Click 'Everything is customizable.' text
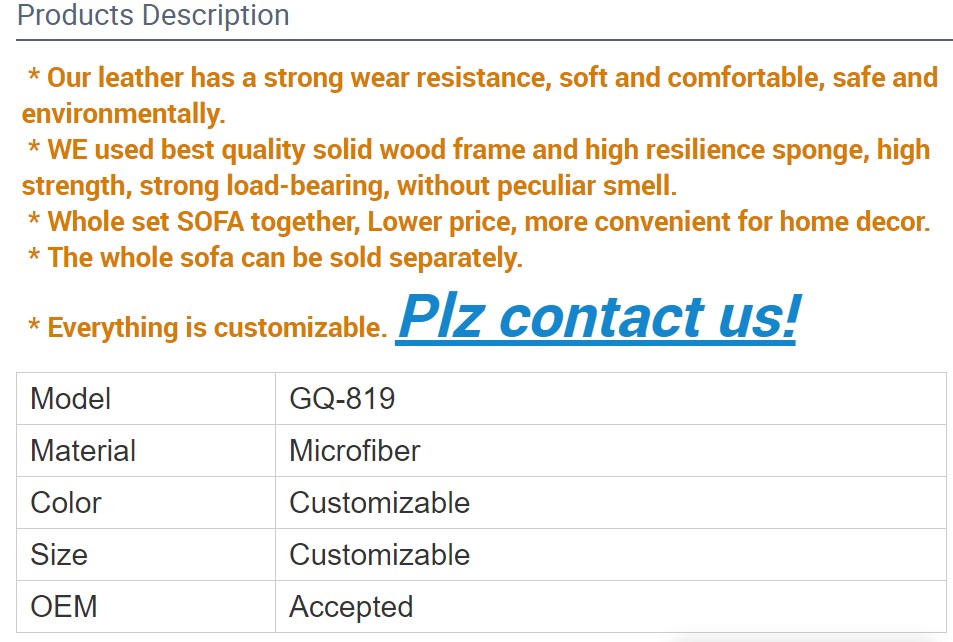Image resolution: width=953 pixels, height=642 pixels. [208, 327]
